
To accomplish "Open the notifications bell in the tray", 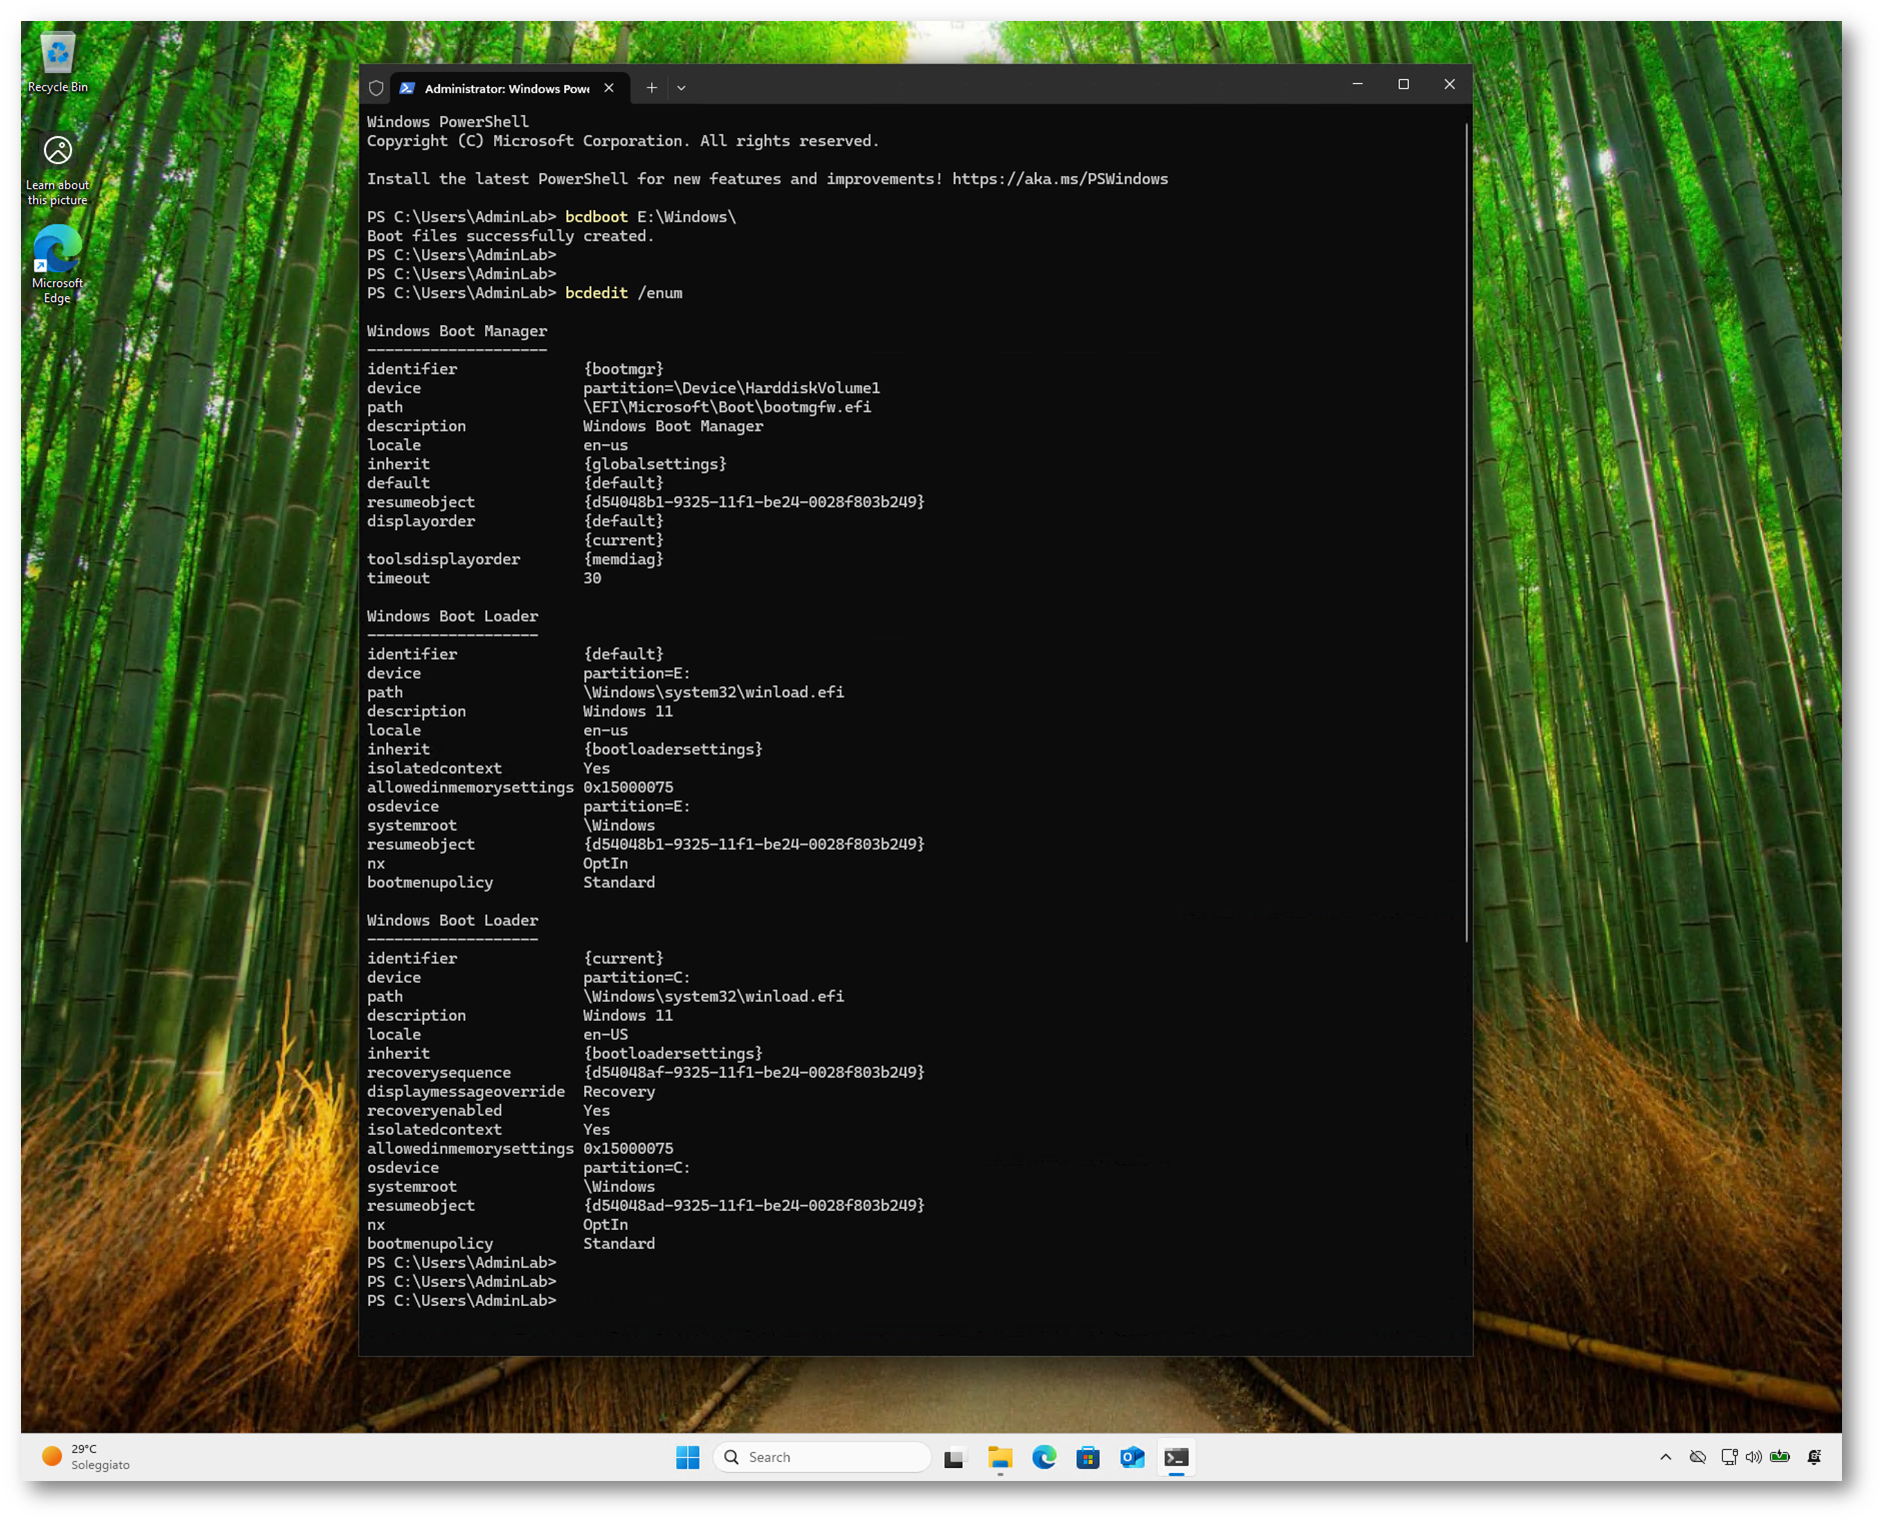I will tap(1814, 1457).
